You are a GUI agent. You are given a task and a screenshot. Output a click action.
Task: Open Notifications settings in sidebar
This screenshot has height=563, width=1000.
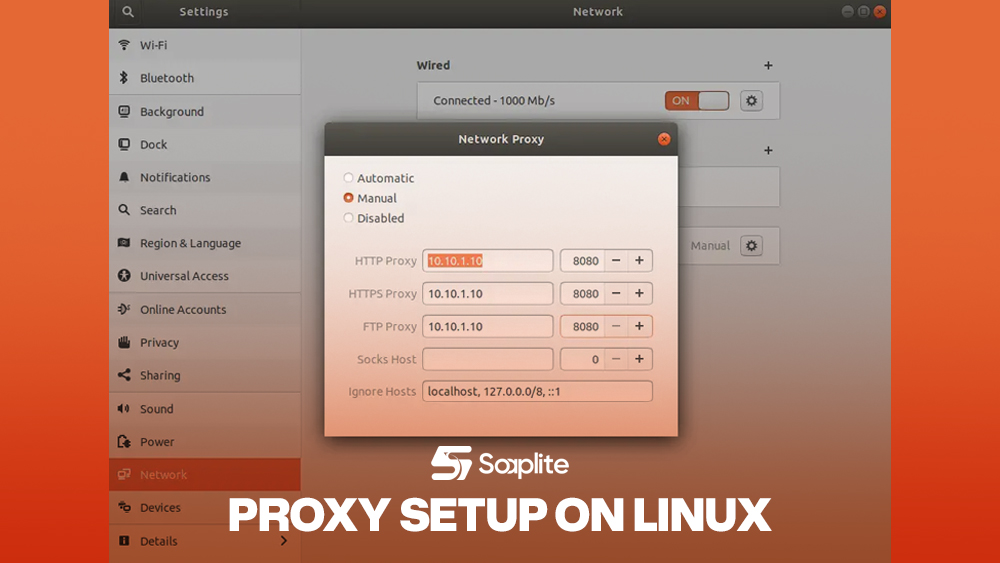205,177
